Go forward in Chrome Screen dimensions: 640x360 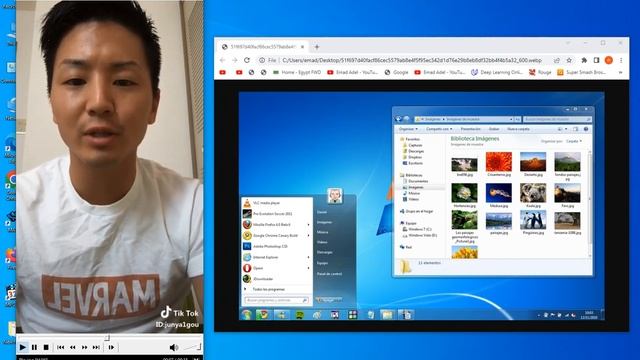point(235,60)
